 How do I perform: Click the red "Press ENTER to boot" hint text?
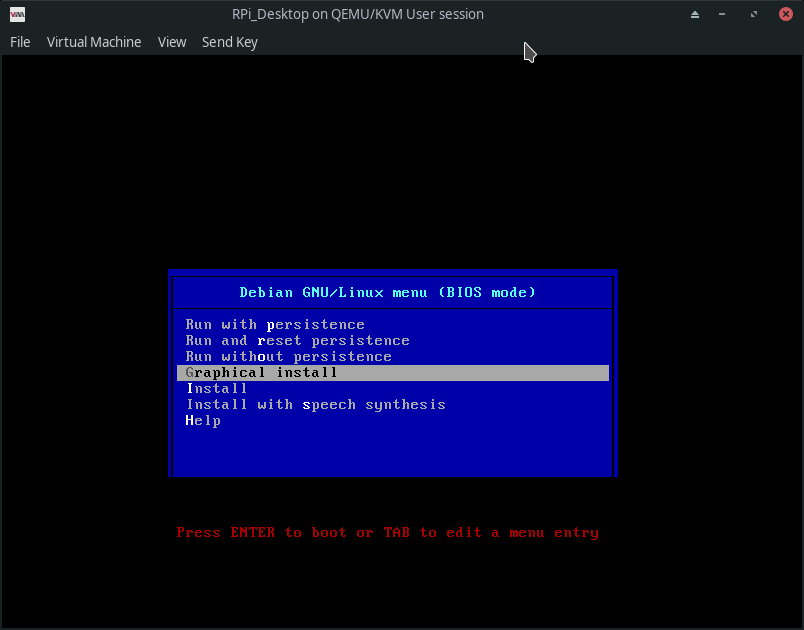pos(388,533)
